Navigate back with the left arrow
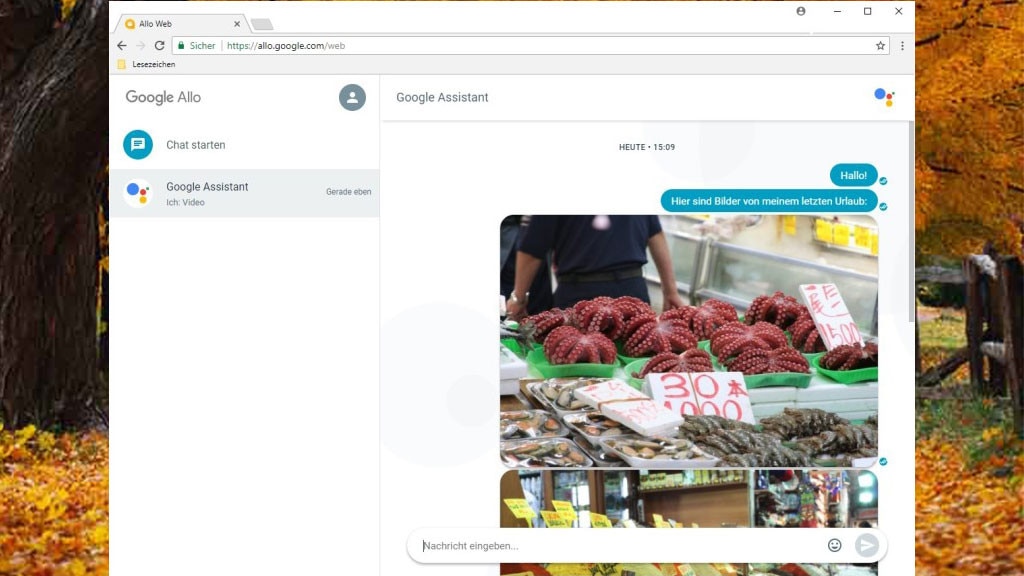This screenshot has height=576, width=1024. 121,45
